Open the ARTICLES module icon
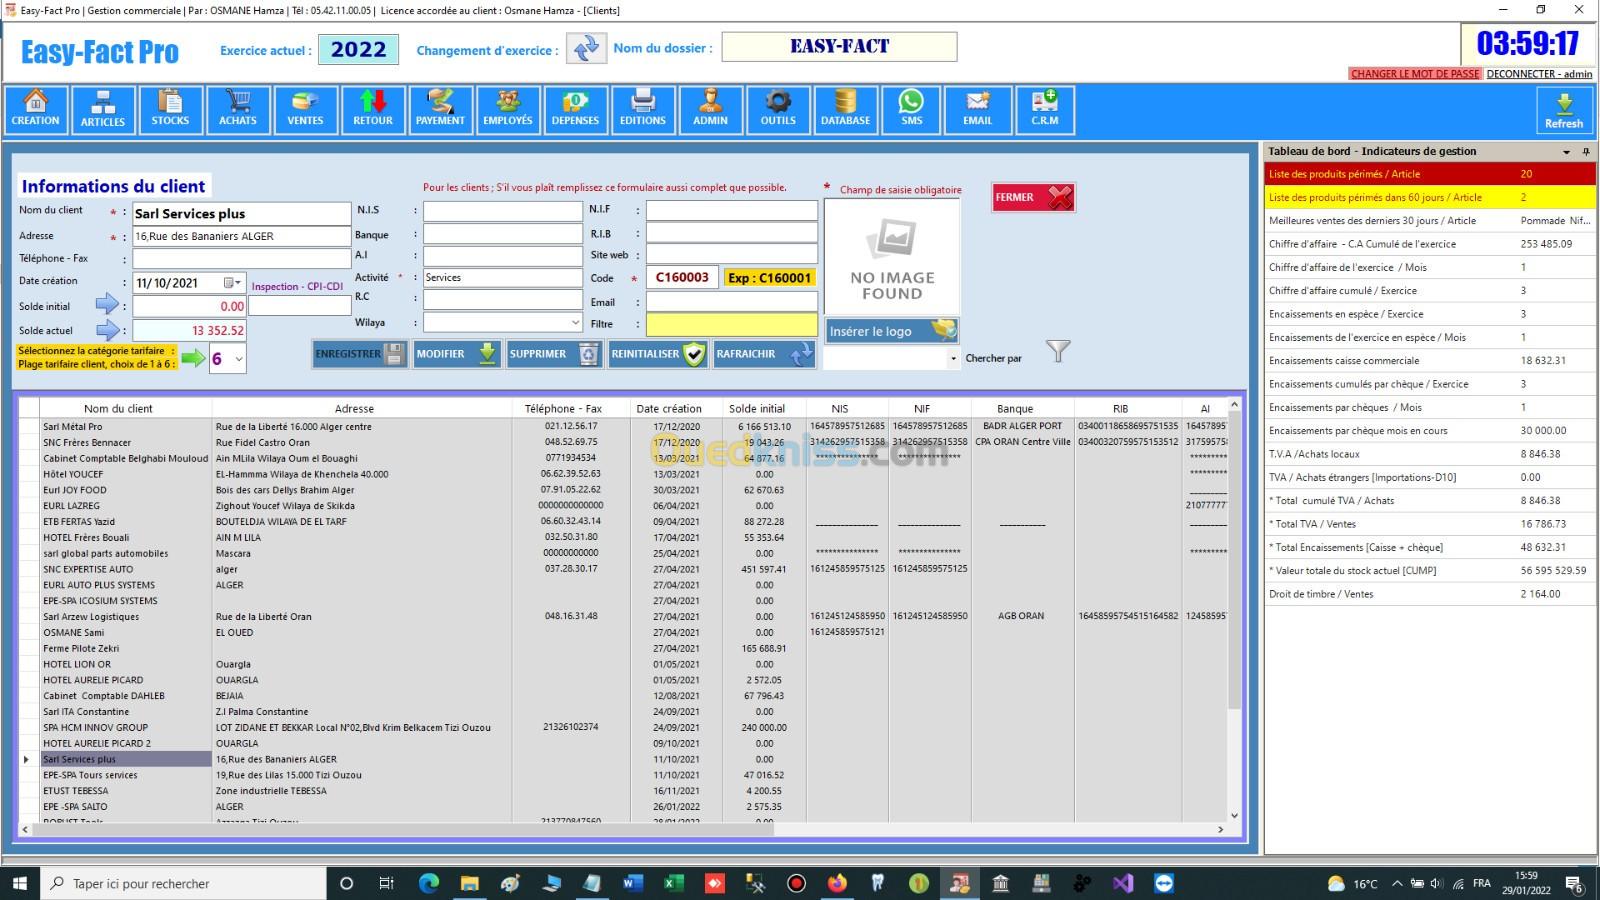The width and height of the screenshot is (1600, 900). click(x=103, y=109)
